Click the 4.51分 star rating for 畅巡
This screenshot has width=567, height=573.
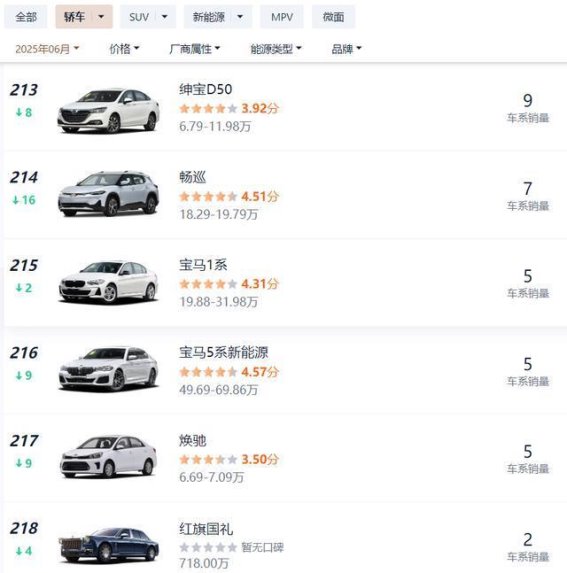(229, 197)
